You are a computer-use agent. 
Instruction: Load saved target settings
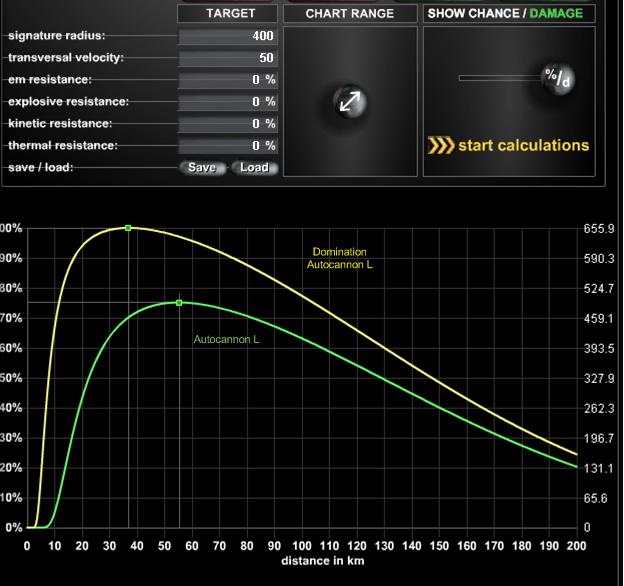[x=254, y=167]
